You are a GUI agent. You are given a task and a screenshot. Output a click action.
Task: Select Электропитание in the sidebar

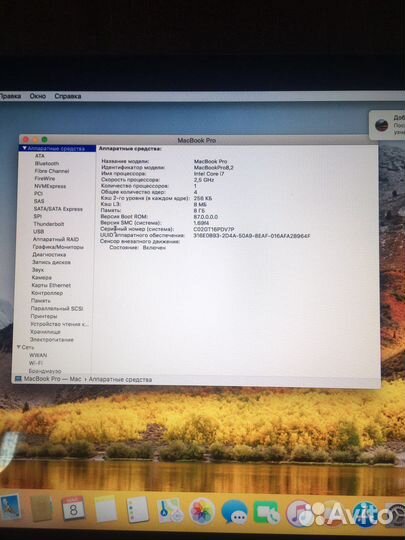(x=52, y=340)
